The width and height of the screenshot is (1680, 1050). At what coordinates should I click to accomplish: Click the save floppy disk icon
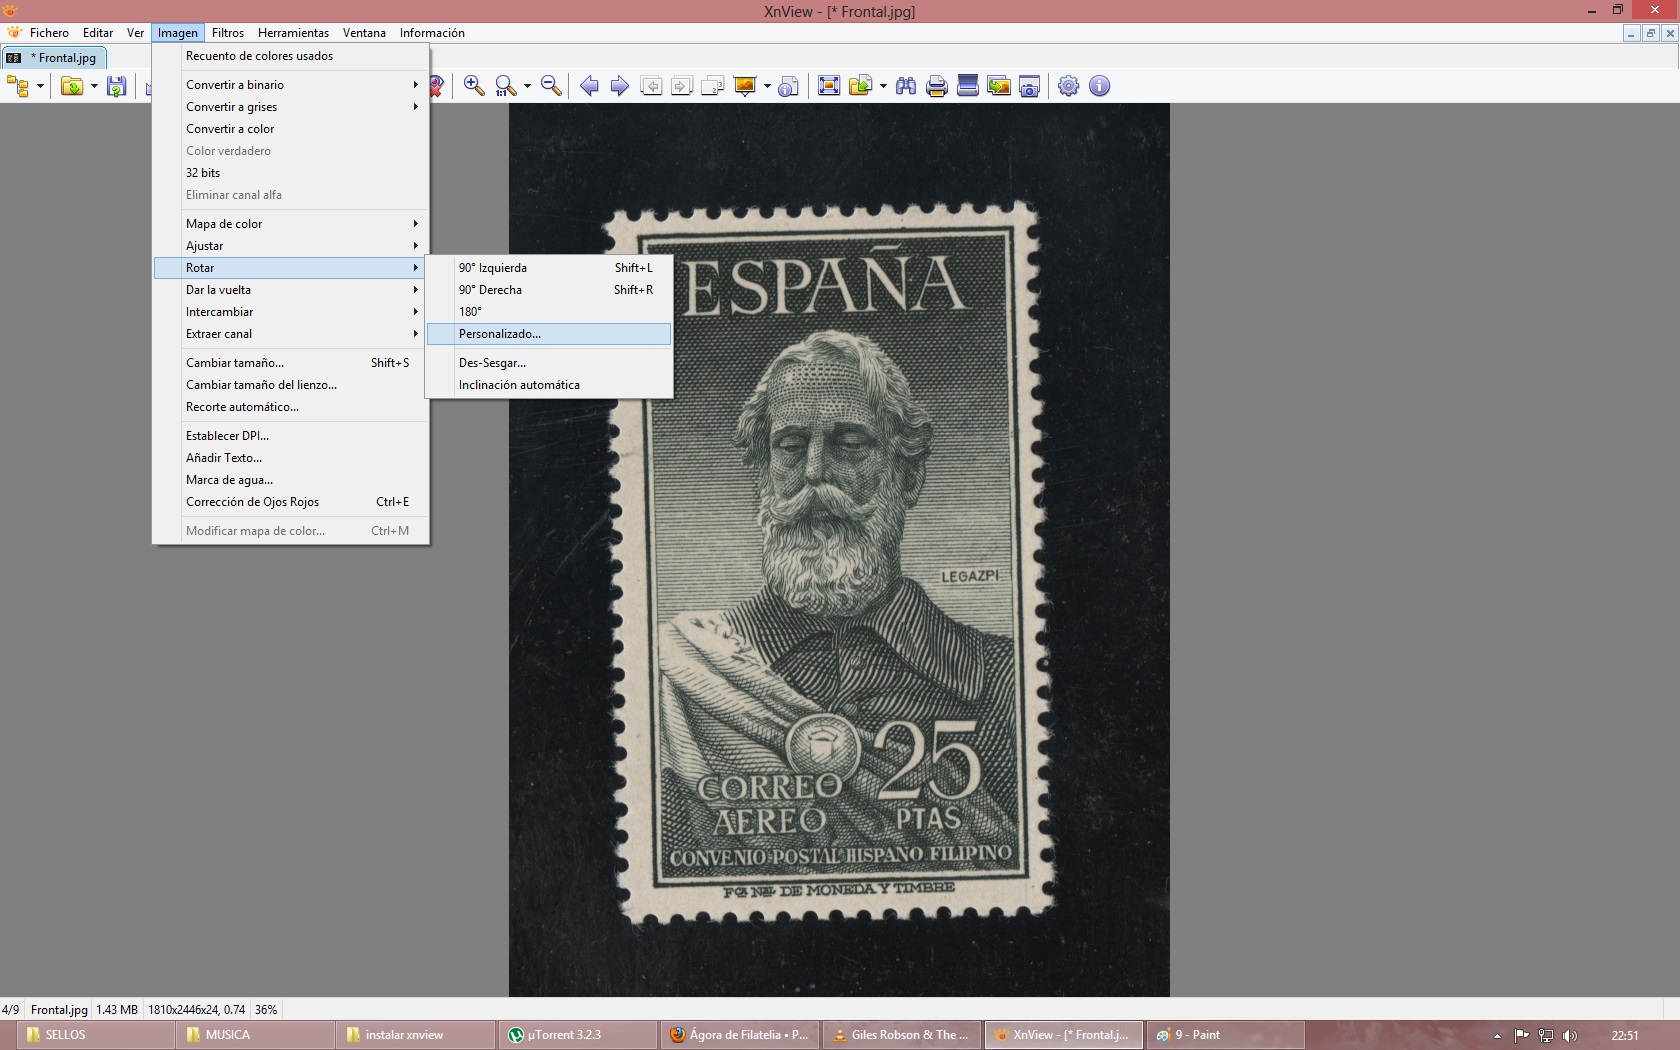[117, 86]
